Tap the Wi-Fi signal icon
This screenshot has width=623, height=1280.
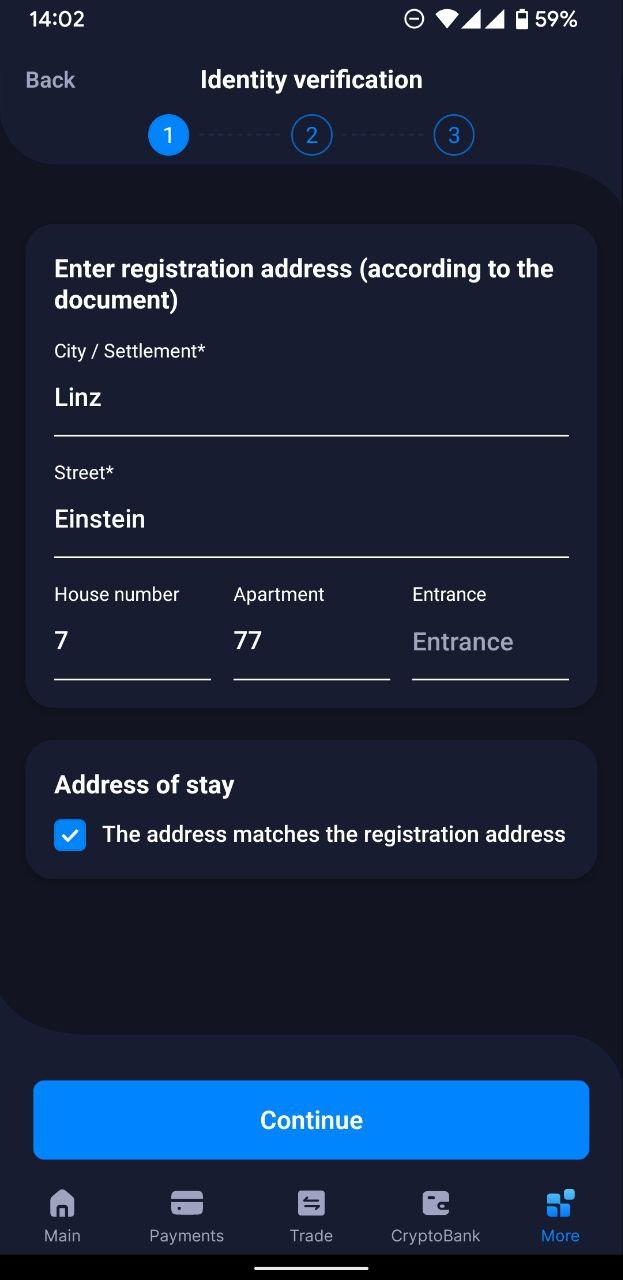tap(446, 19)
